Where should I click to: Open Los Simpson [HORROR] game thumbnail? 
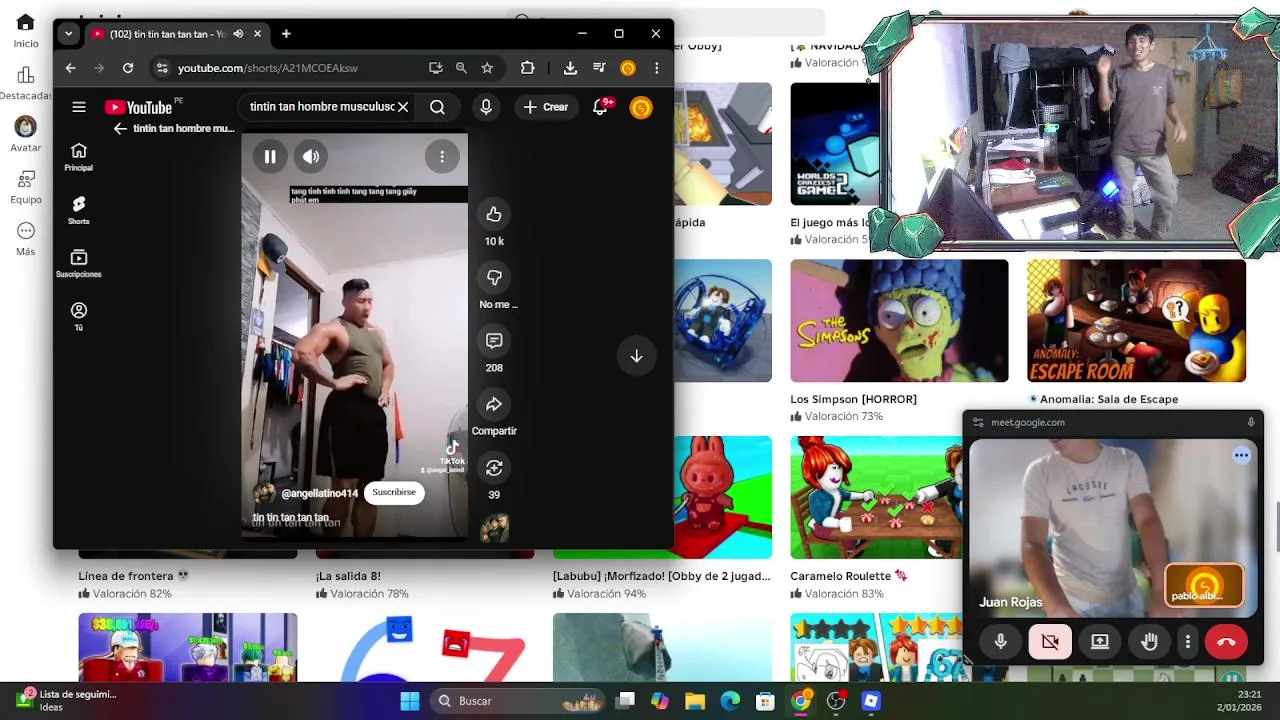click(899, 321)
